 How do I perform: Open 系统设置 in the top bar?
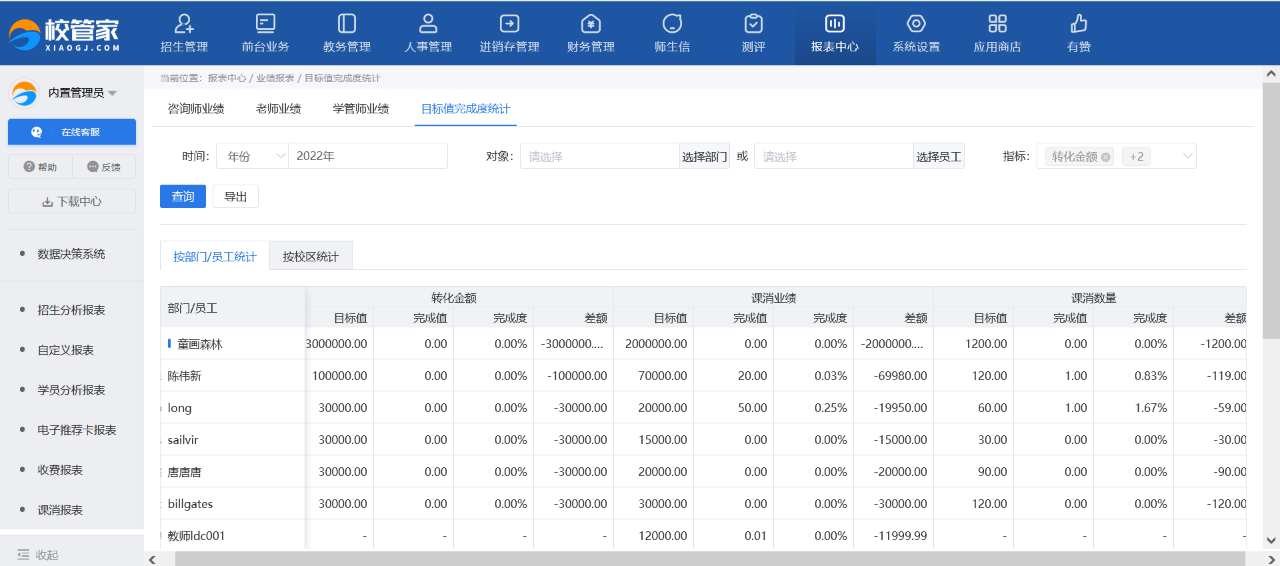(x=915, y=33)
